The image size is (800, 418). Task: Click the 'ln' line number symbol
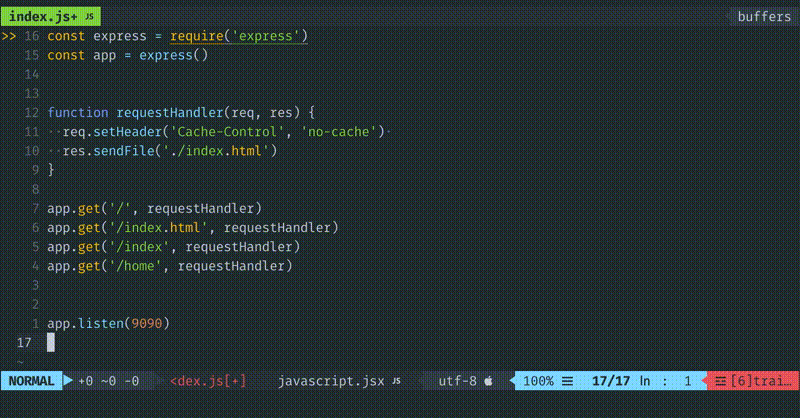pos(646,381)
